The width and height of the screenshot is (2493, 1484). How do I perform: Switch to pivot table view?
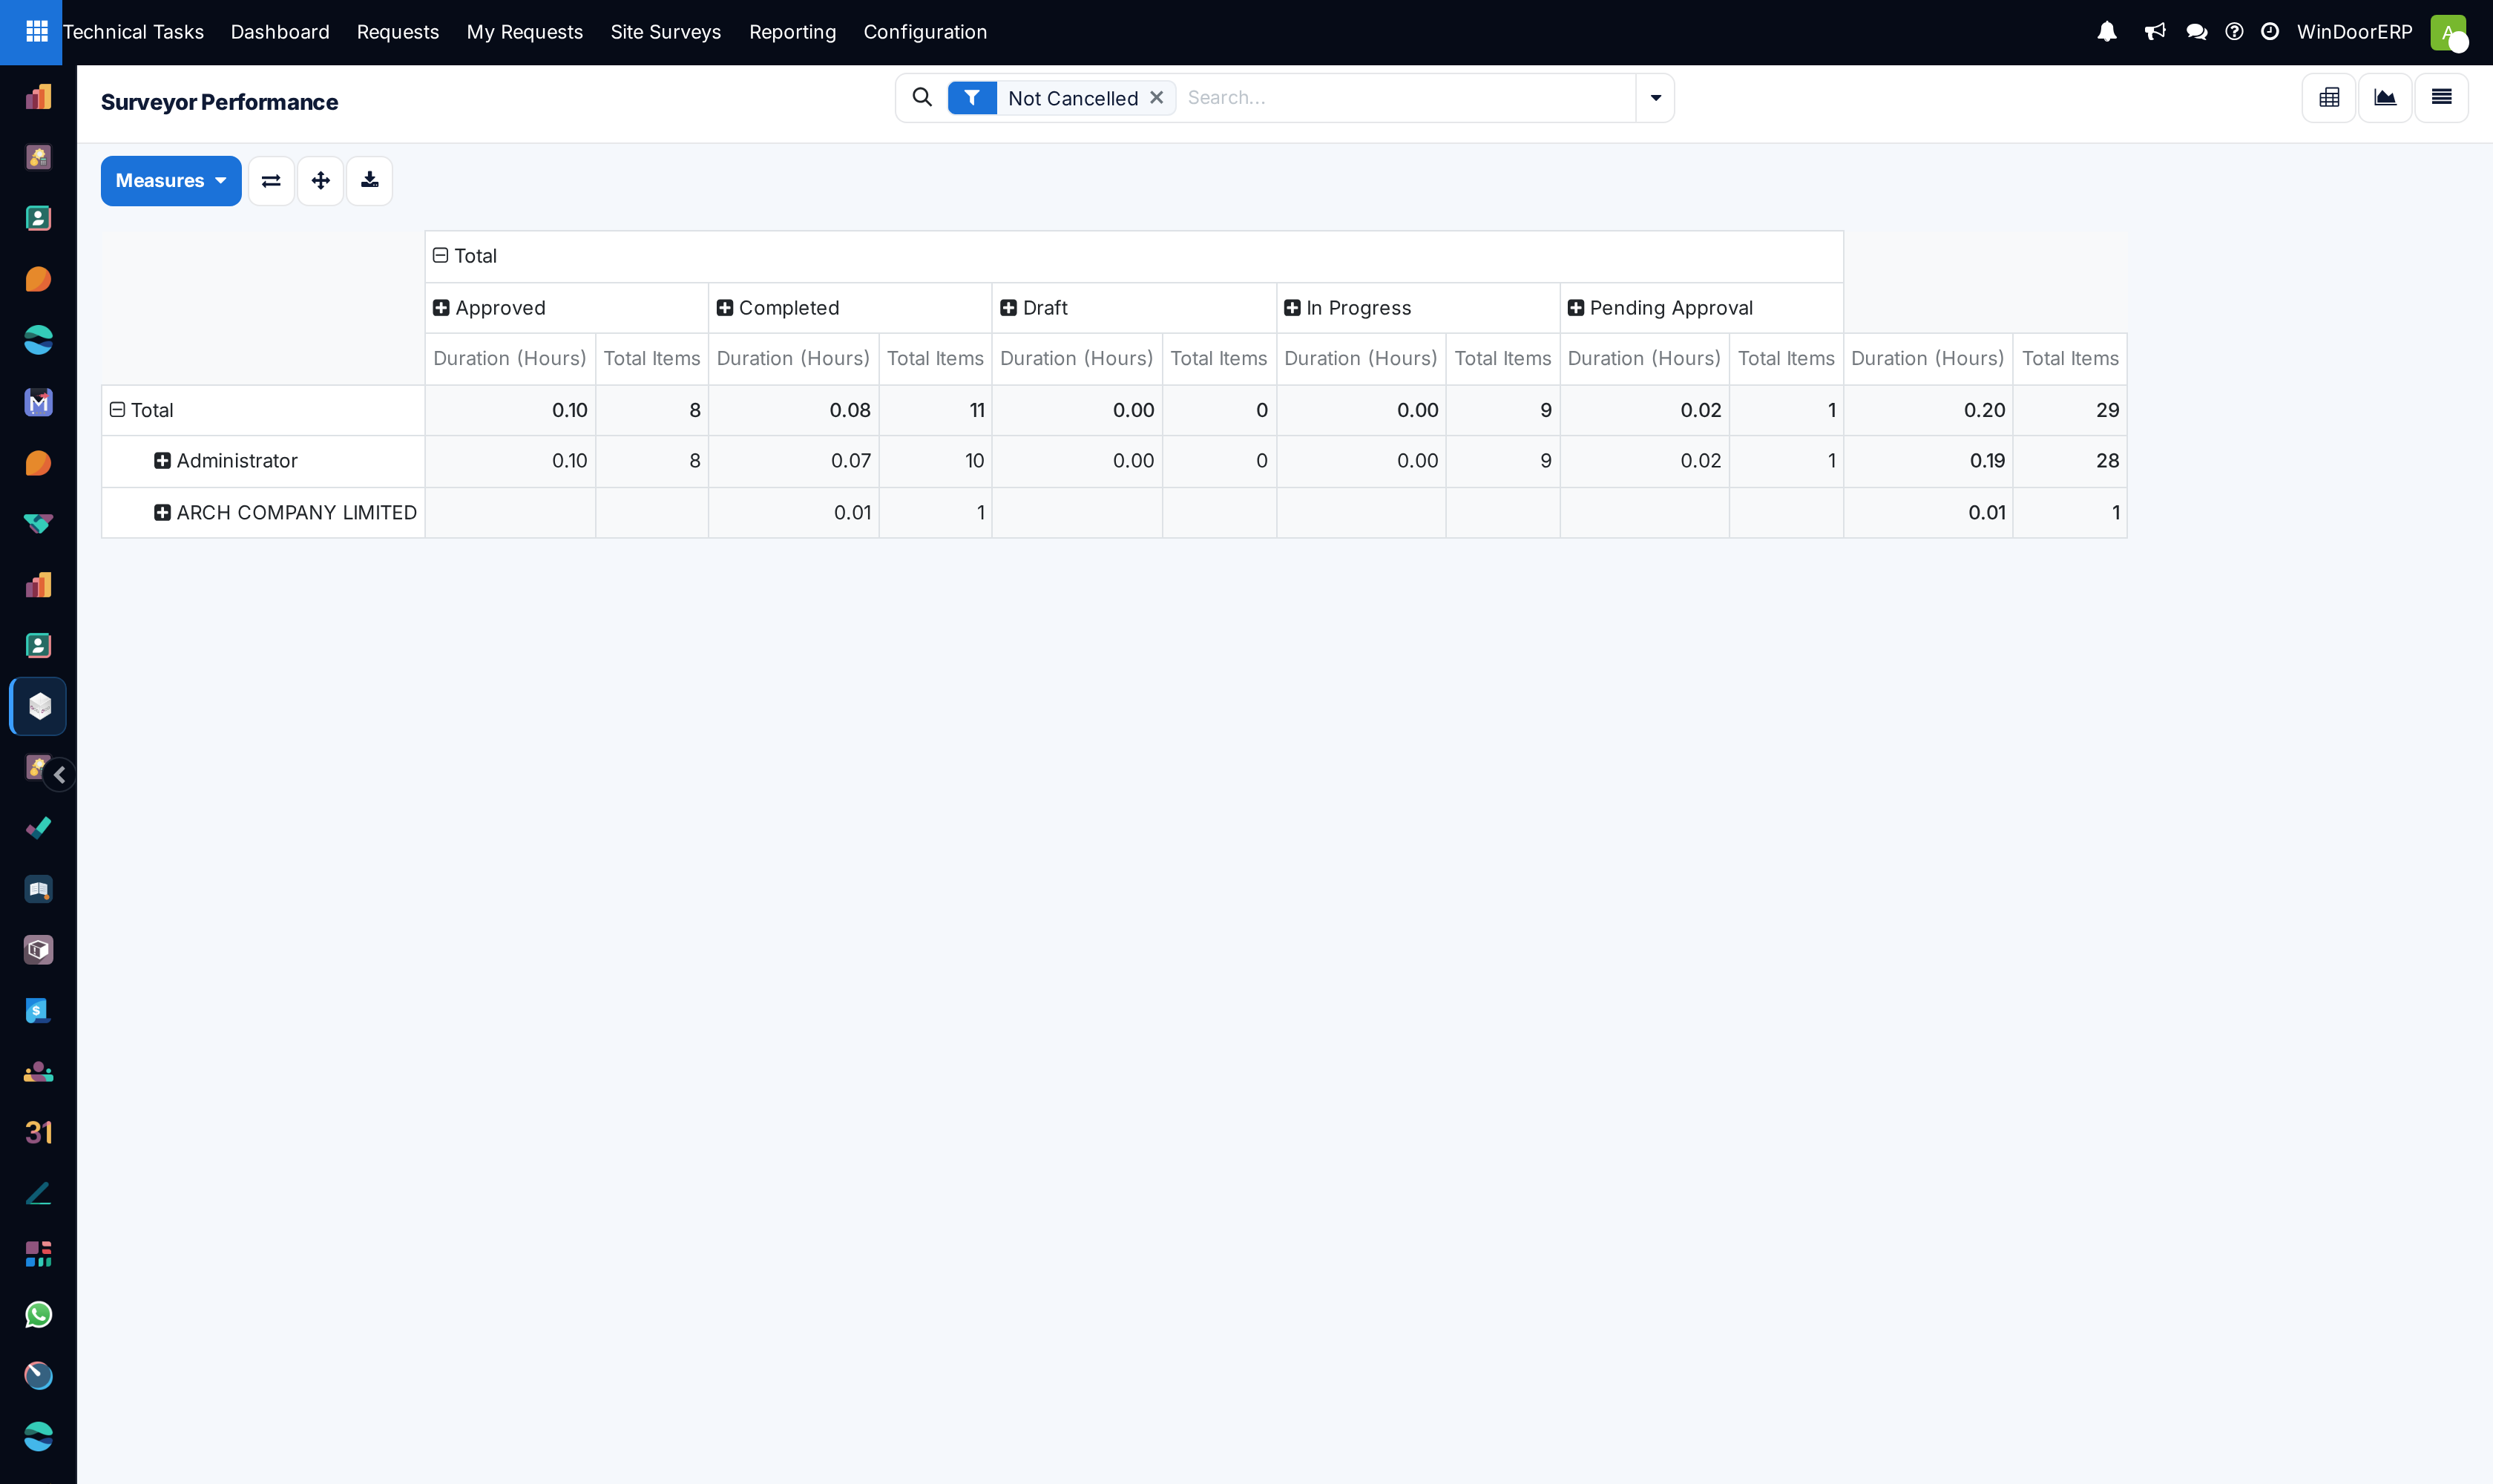[x=2329, y=98]
